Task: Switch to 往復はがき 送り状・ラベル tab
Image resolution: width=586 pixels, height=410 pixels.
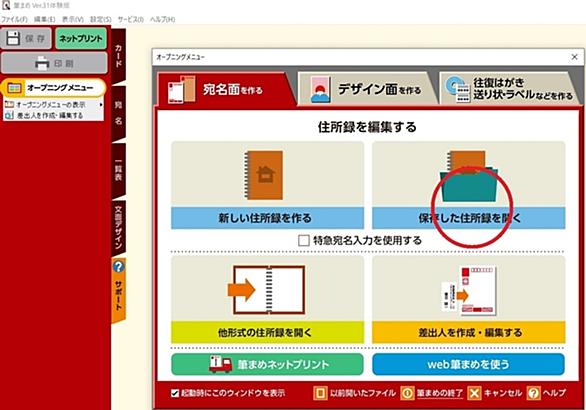Action: [508, 89]
